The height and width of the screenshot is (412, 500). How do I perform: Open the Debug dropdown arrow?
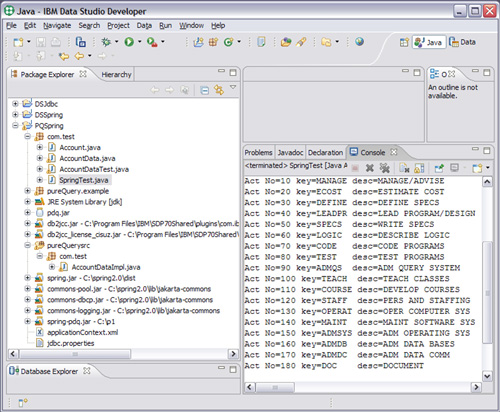pos(116,42)
